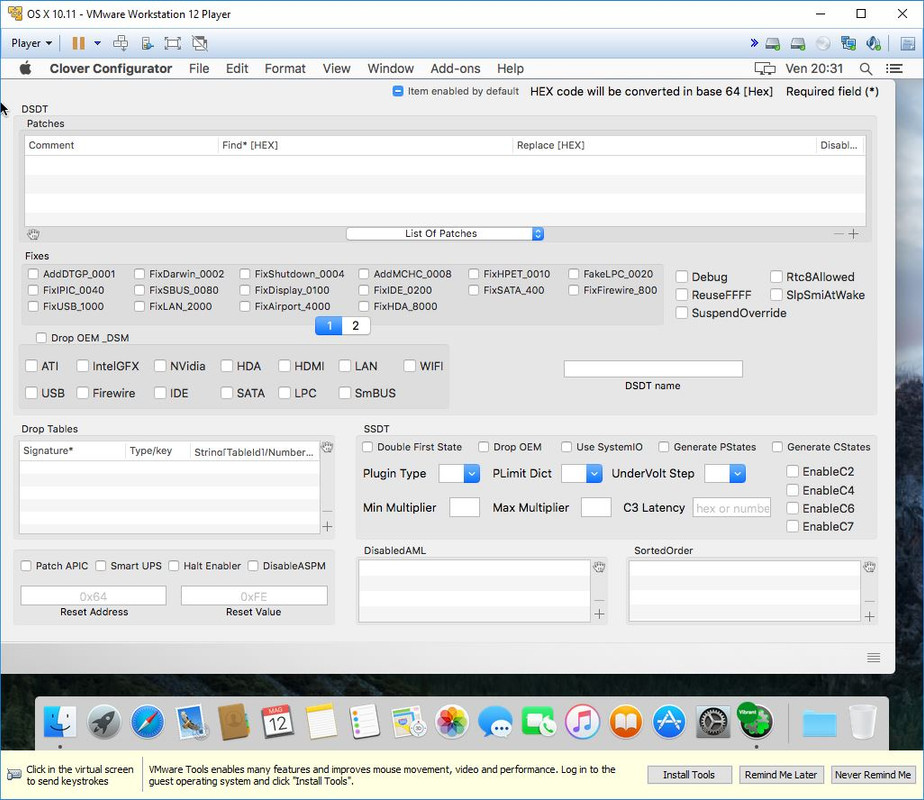The image size is (924, 800).
Task: Check Patch APIC option
Action: click(x=26, y=566)
